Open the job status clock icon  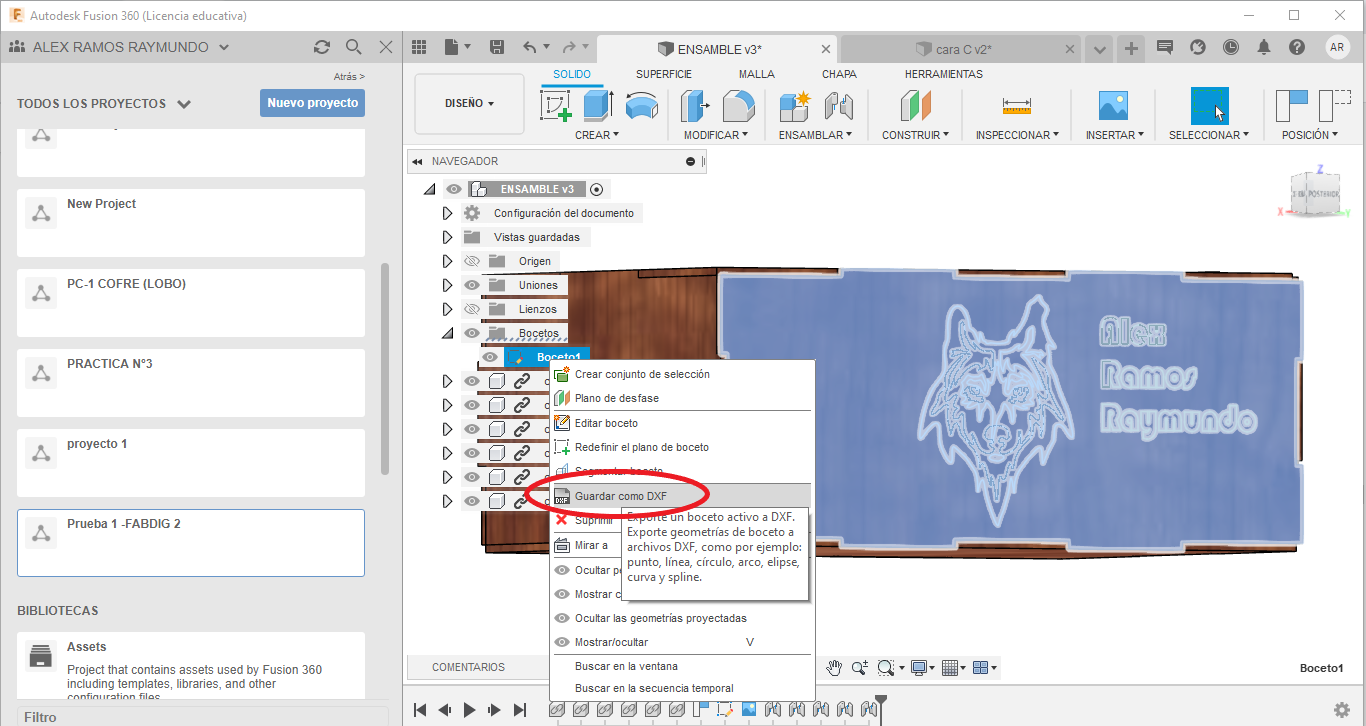click(1230, 47)
